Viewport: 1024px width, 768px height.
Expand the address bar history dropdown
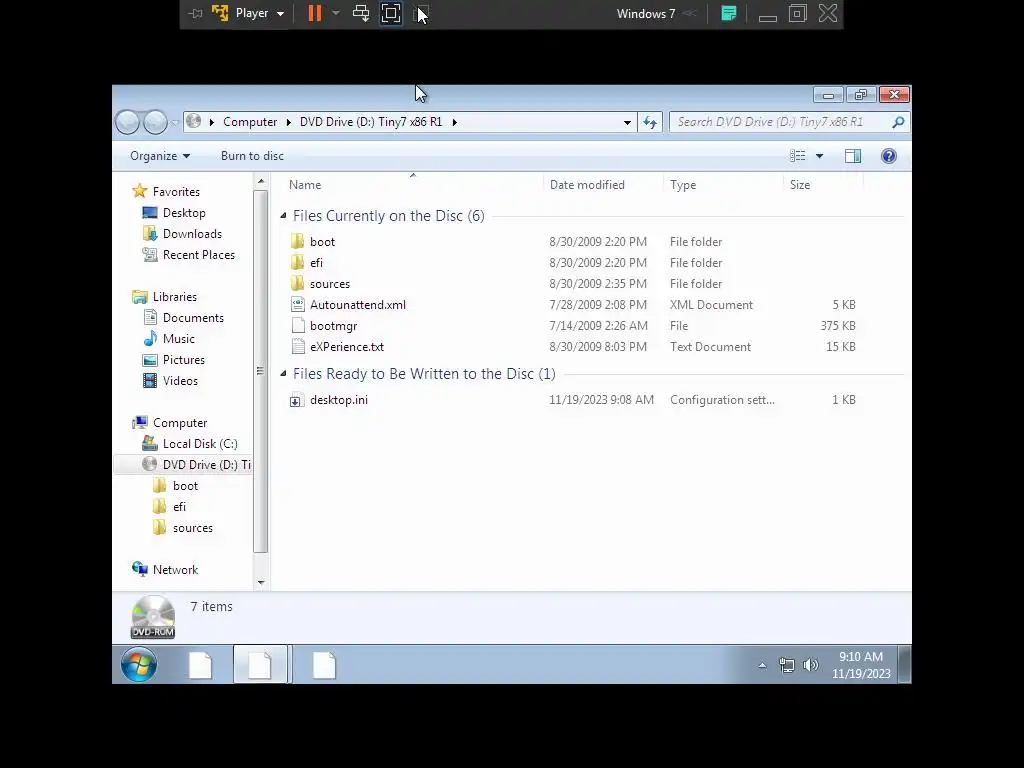point(627,122)
